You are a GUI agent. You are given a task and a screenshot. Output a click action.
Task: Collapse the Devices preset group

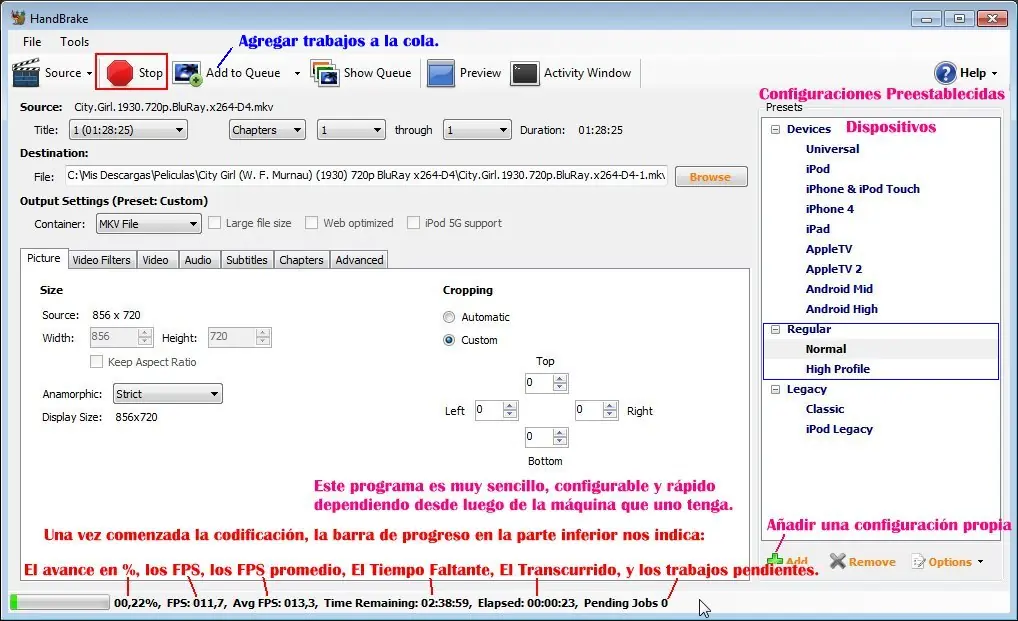coord(775,129)
